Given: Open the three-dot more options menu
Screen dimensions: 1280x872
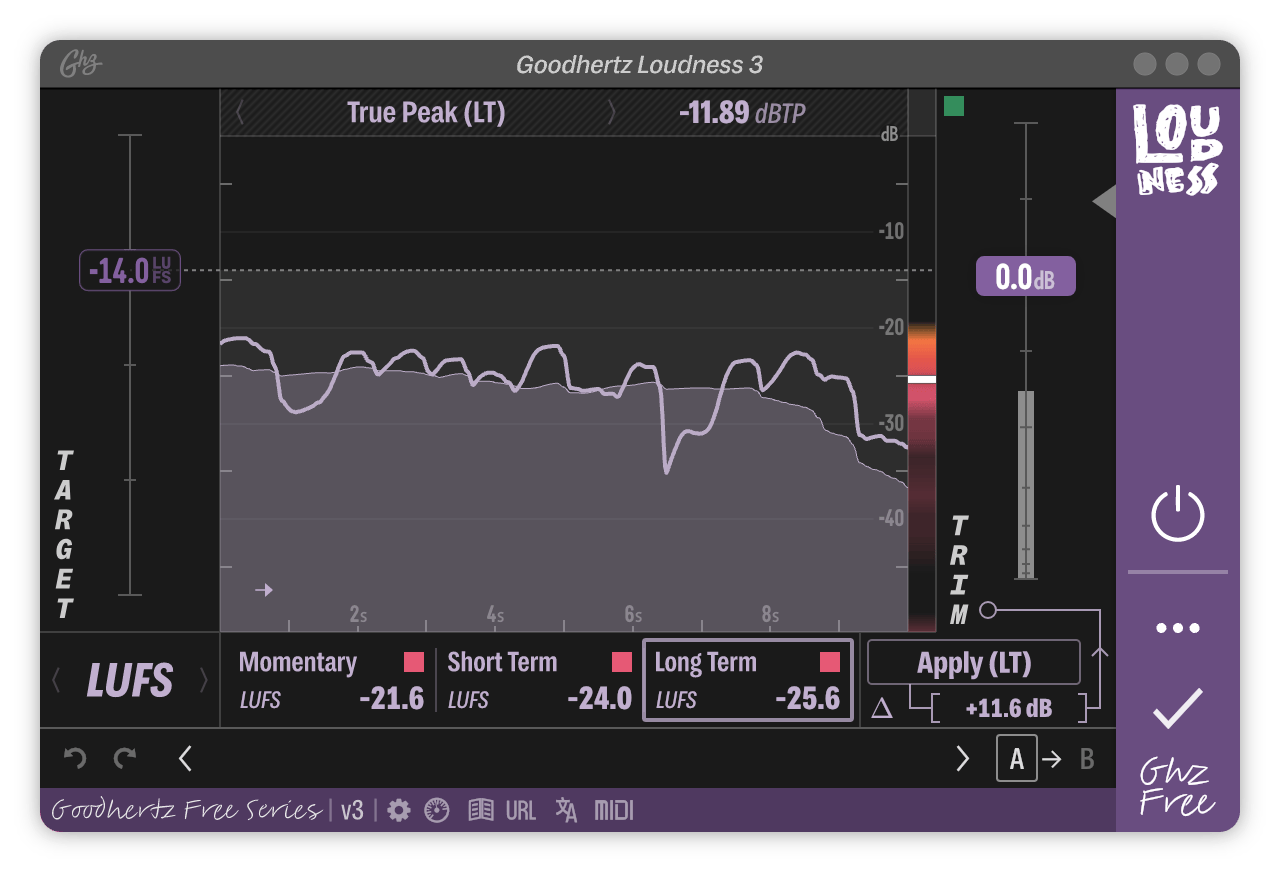Looking at the screenshot, I should coord(1177,628).
